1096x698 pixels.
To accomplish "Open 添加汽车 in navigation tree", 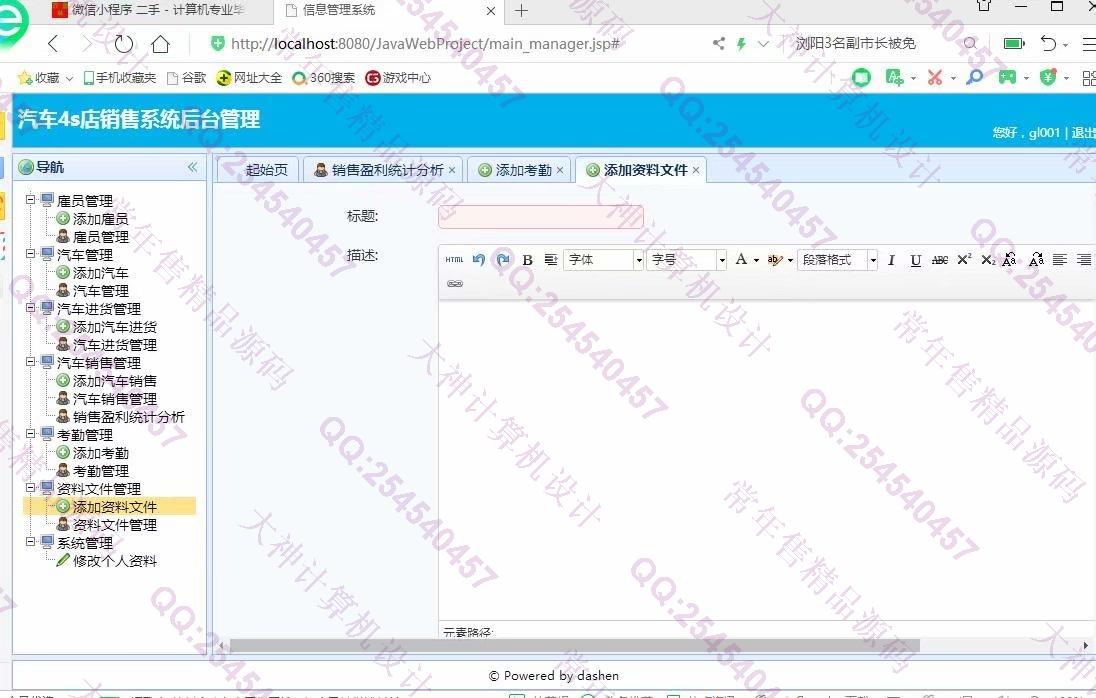I will [x=101, y=273].
